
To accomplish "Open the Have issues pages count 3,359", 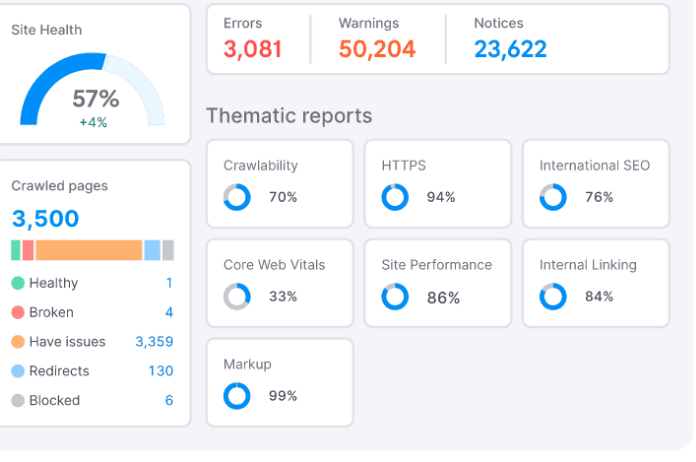I will 154,342.
